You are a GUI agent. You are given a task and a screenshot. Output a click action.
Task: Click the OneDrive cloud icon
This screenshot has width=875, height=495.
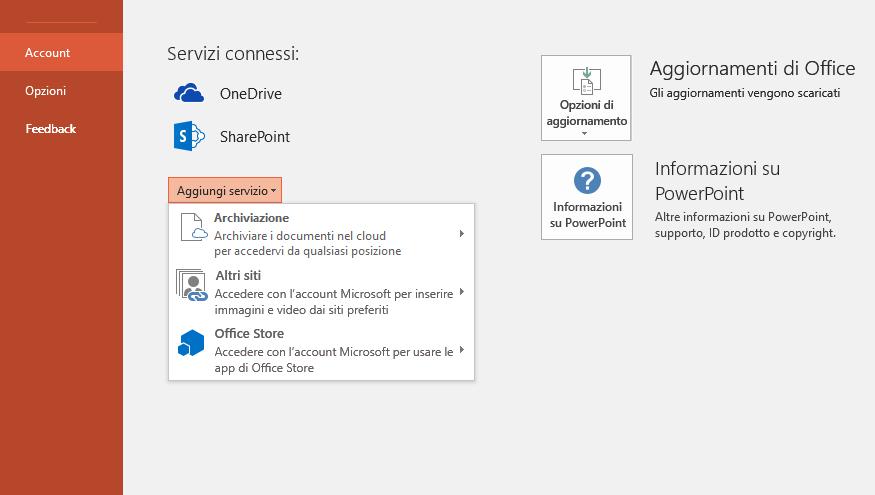pyautogui.click(x=189, y=94)
